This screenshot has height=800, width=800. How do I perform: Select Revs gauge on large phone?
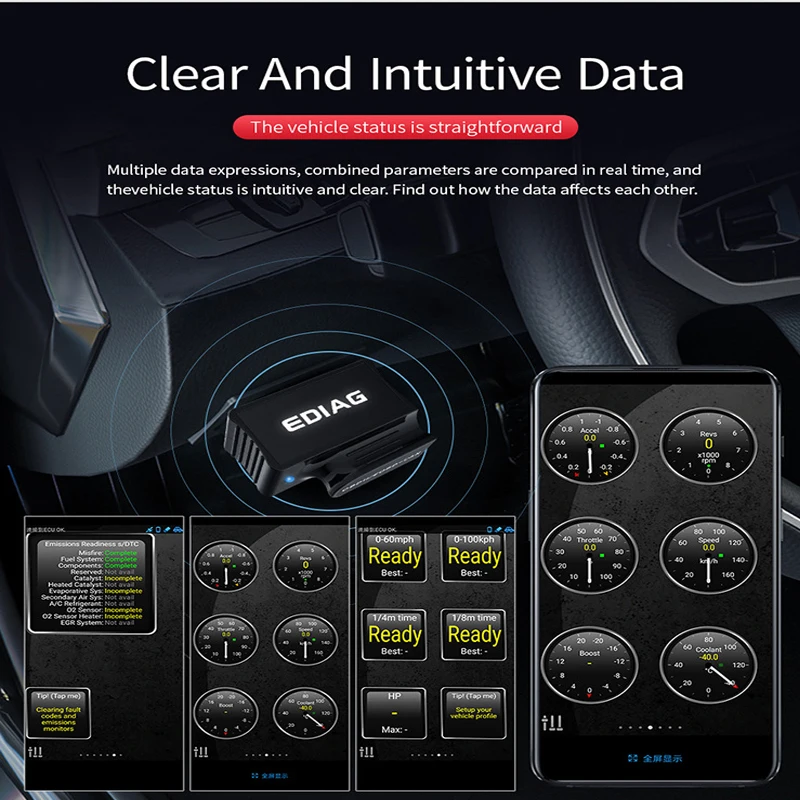coord(709,446)
